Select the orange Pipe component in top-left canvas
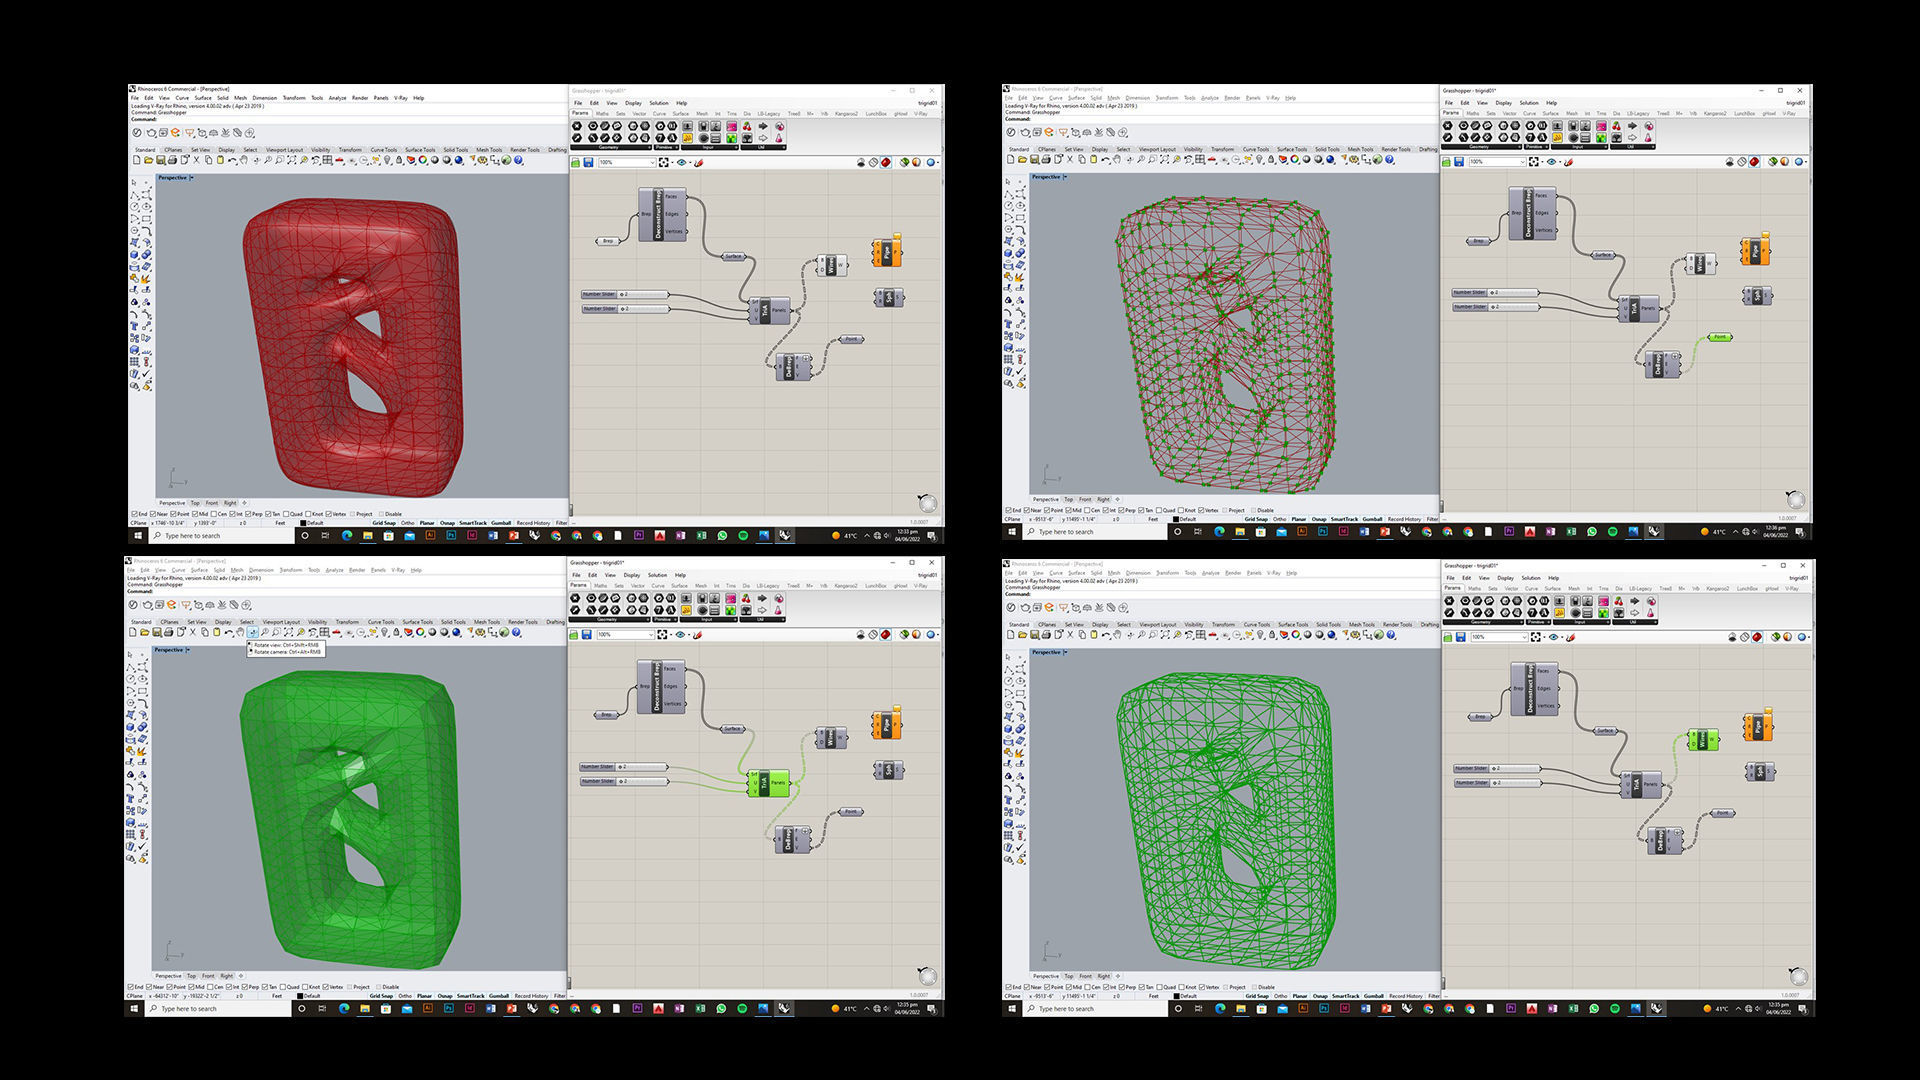Image resolution: width=1920 pixels, height=1080 pixels. tap(887, 252)
